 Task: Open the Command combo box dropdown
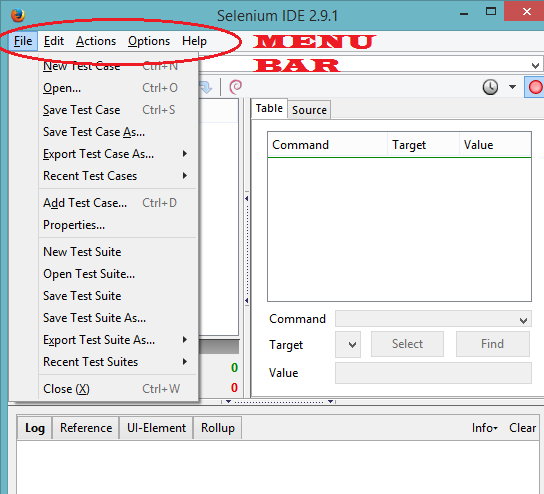coord(523,320)
